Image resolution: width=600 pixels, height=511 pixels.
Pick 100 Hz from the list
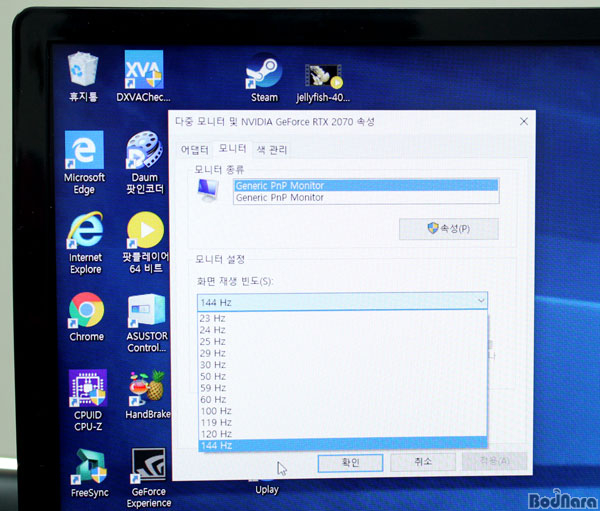coord(342,411)
